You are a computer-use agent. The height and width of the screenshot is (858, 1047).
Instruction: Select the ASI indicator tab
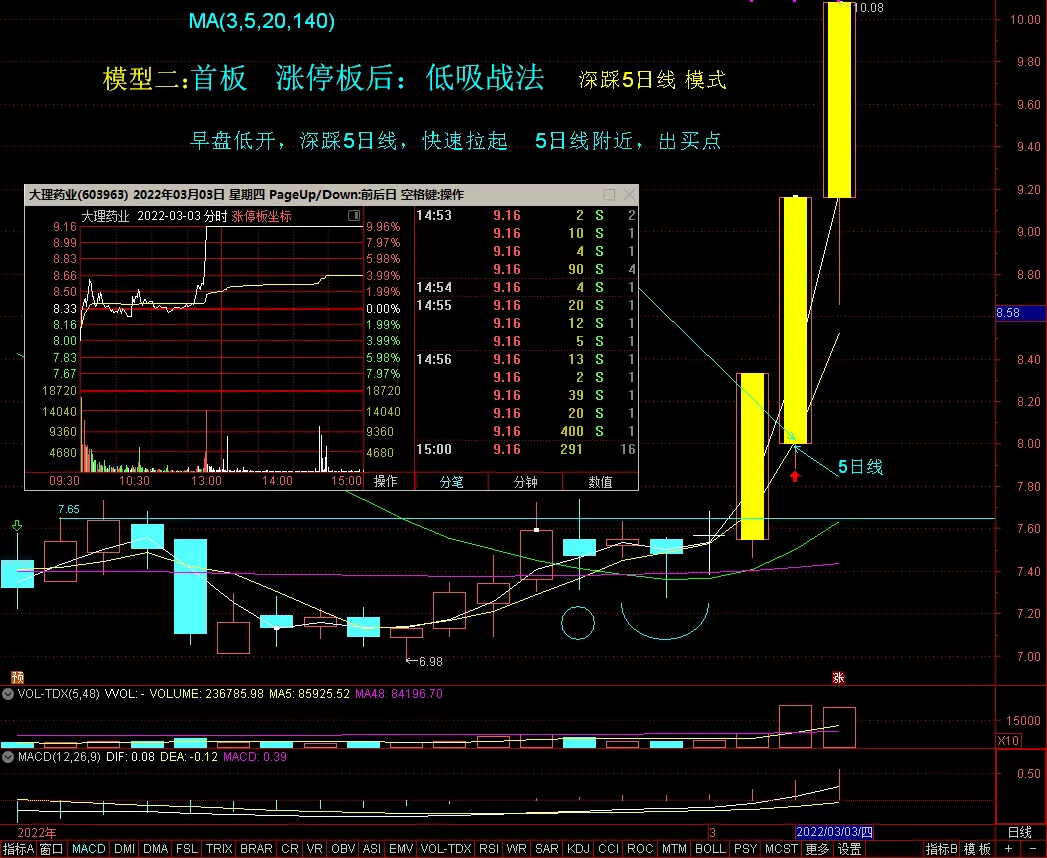pyautogui.click(x=372, y=849)
